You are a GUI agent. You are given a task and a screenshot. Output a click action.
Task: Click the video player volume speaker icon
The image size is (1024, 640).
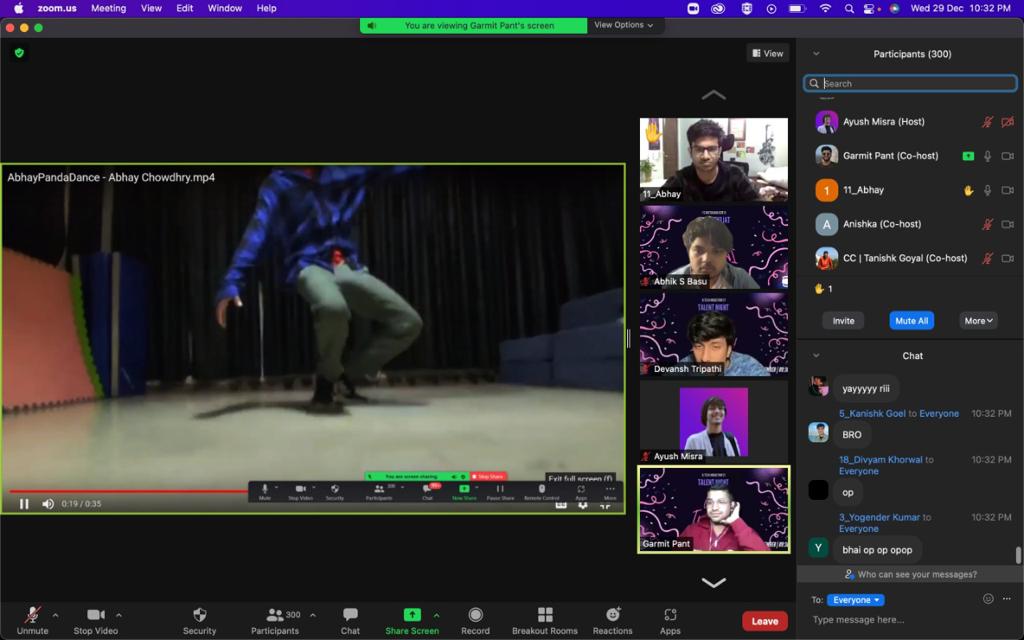coord(48,504)
